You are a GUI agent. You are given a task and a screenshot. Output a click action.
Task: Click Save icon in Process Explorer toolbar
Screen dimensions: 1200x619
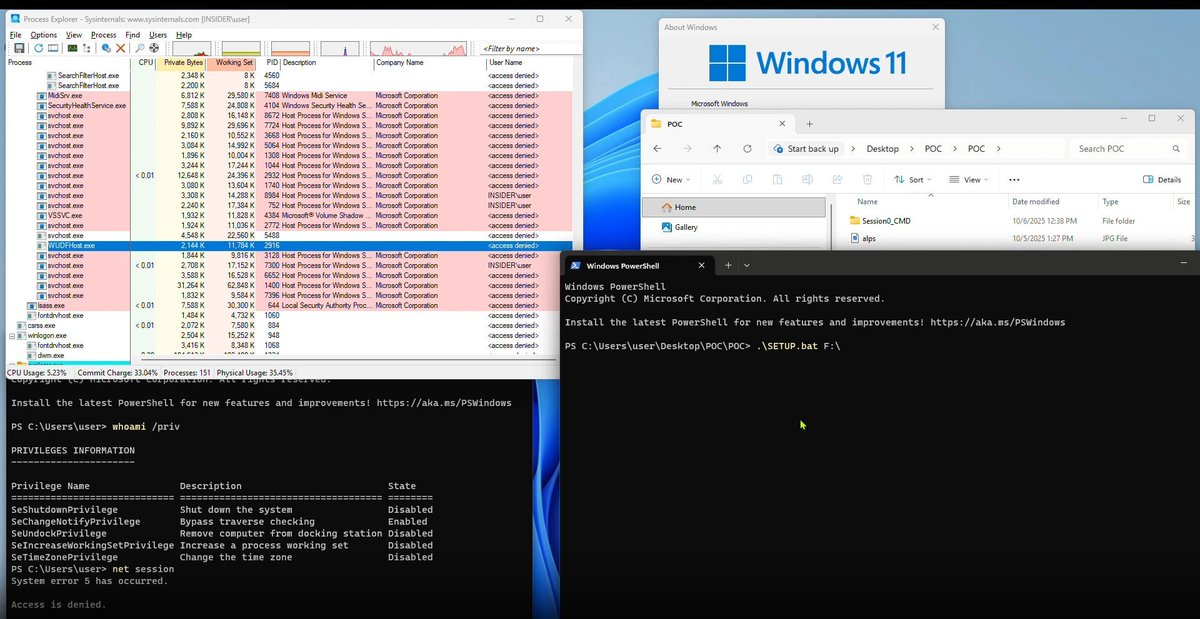(x=19, y=48)
